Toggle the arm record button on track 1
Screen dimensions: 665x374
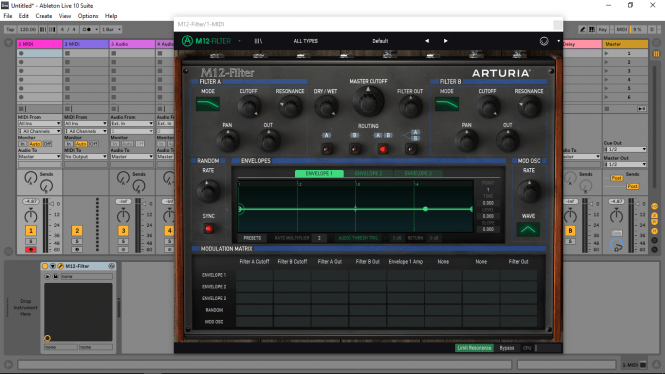[31, 250]
